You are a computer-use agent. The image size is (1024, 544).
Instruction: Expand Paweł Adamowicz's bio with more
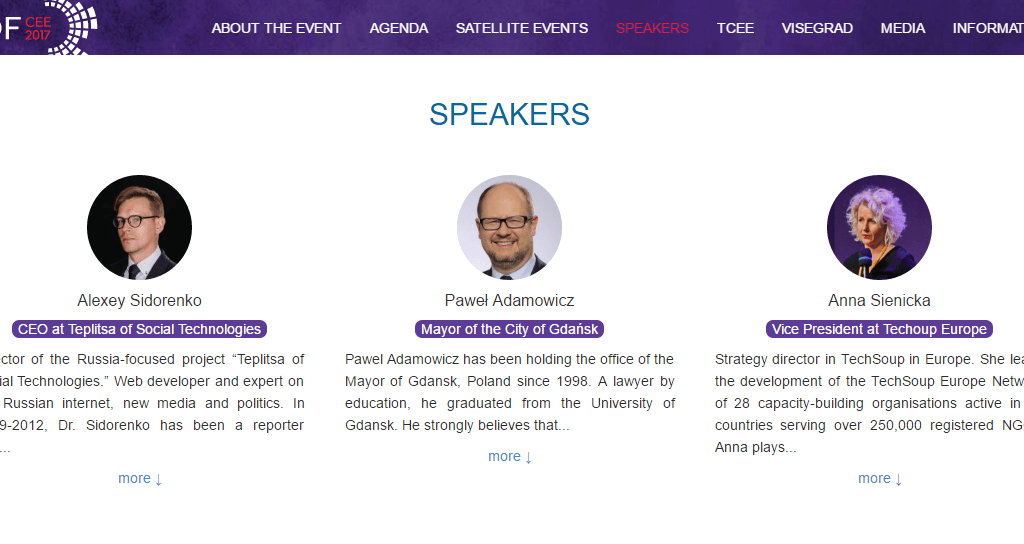[510, 456]
